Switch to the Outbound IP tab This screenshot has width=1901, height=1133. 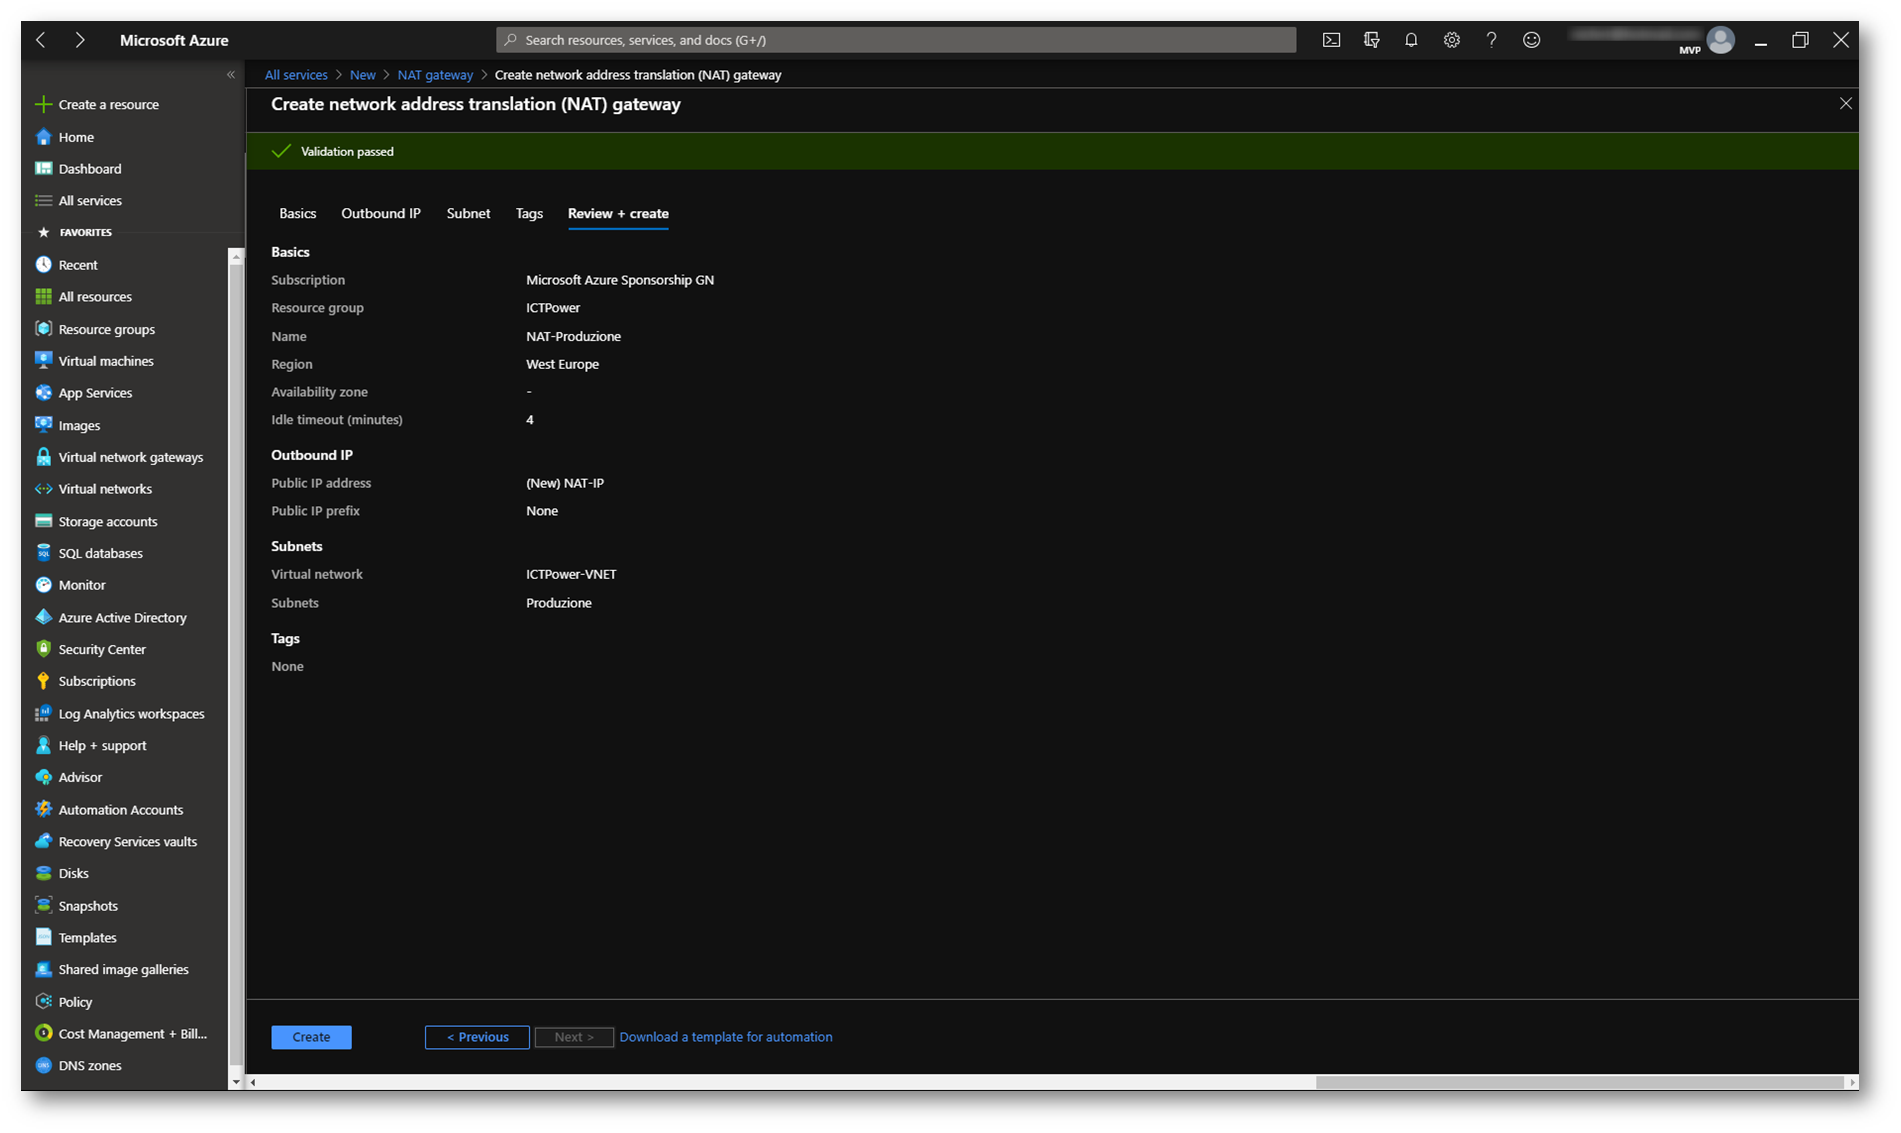click(x=381, y=214)
